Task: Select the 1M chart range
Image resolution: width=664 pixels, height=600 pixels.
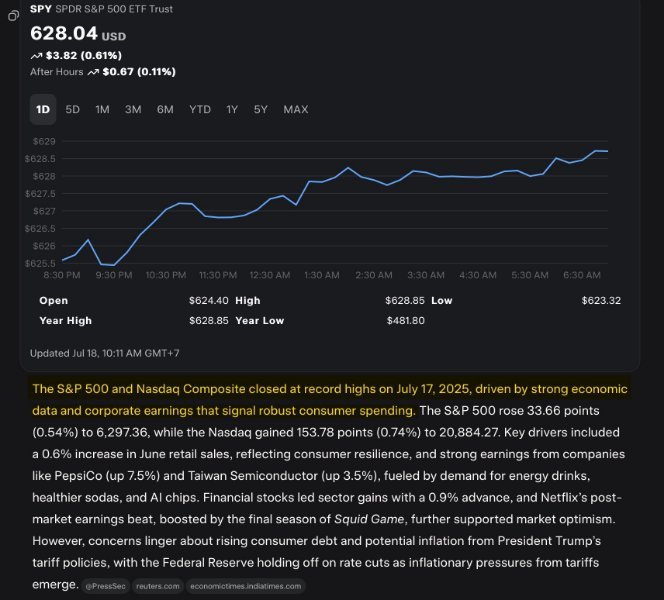Action: [102, 109]
